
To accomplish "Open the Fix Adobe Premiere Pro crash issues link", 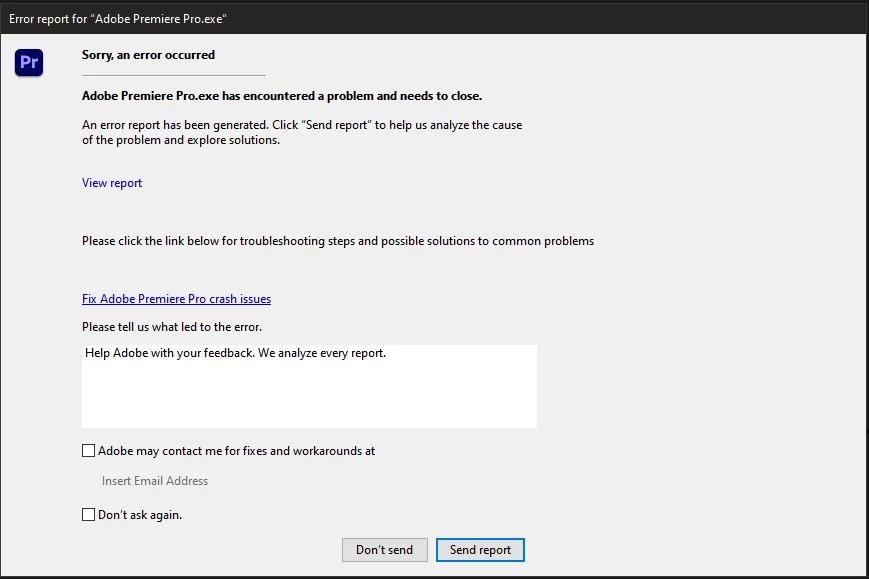I will coord(176,299).
